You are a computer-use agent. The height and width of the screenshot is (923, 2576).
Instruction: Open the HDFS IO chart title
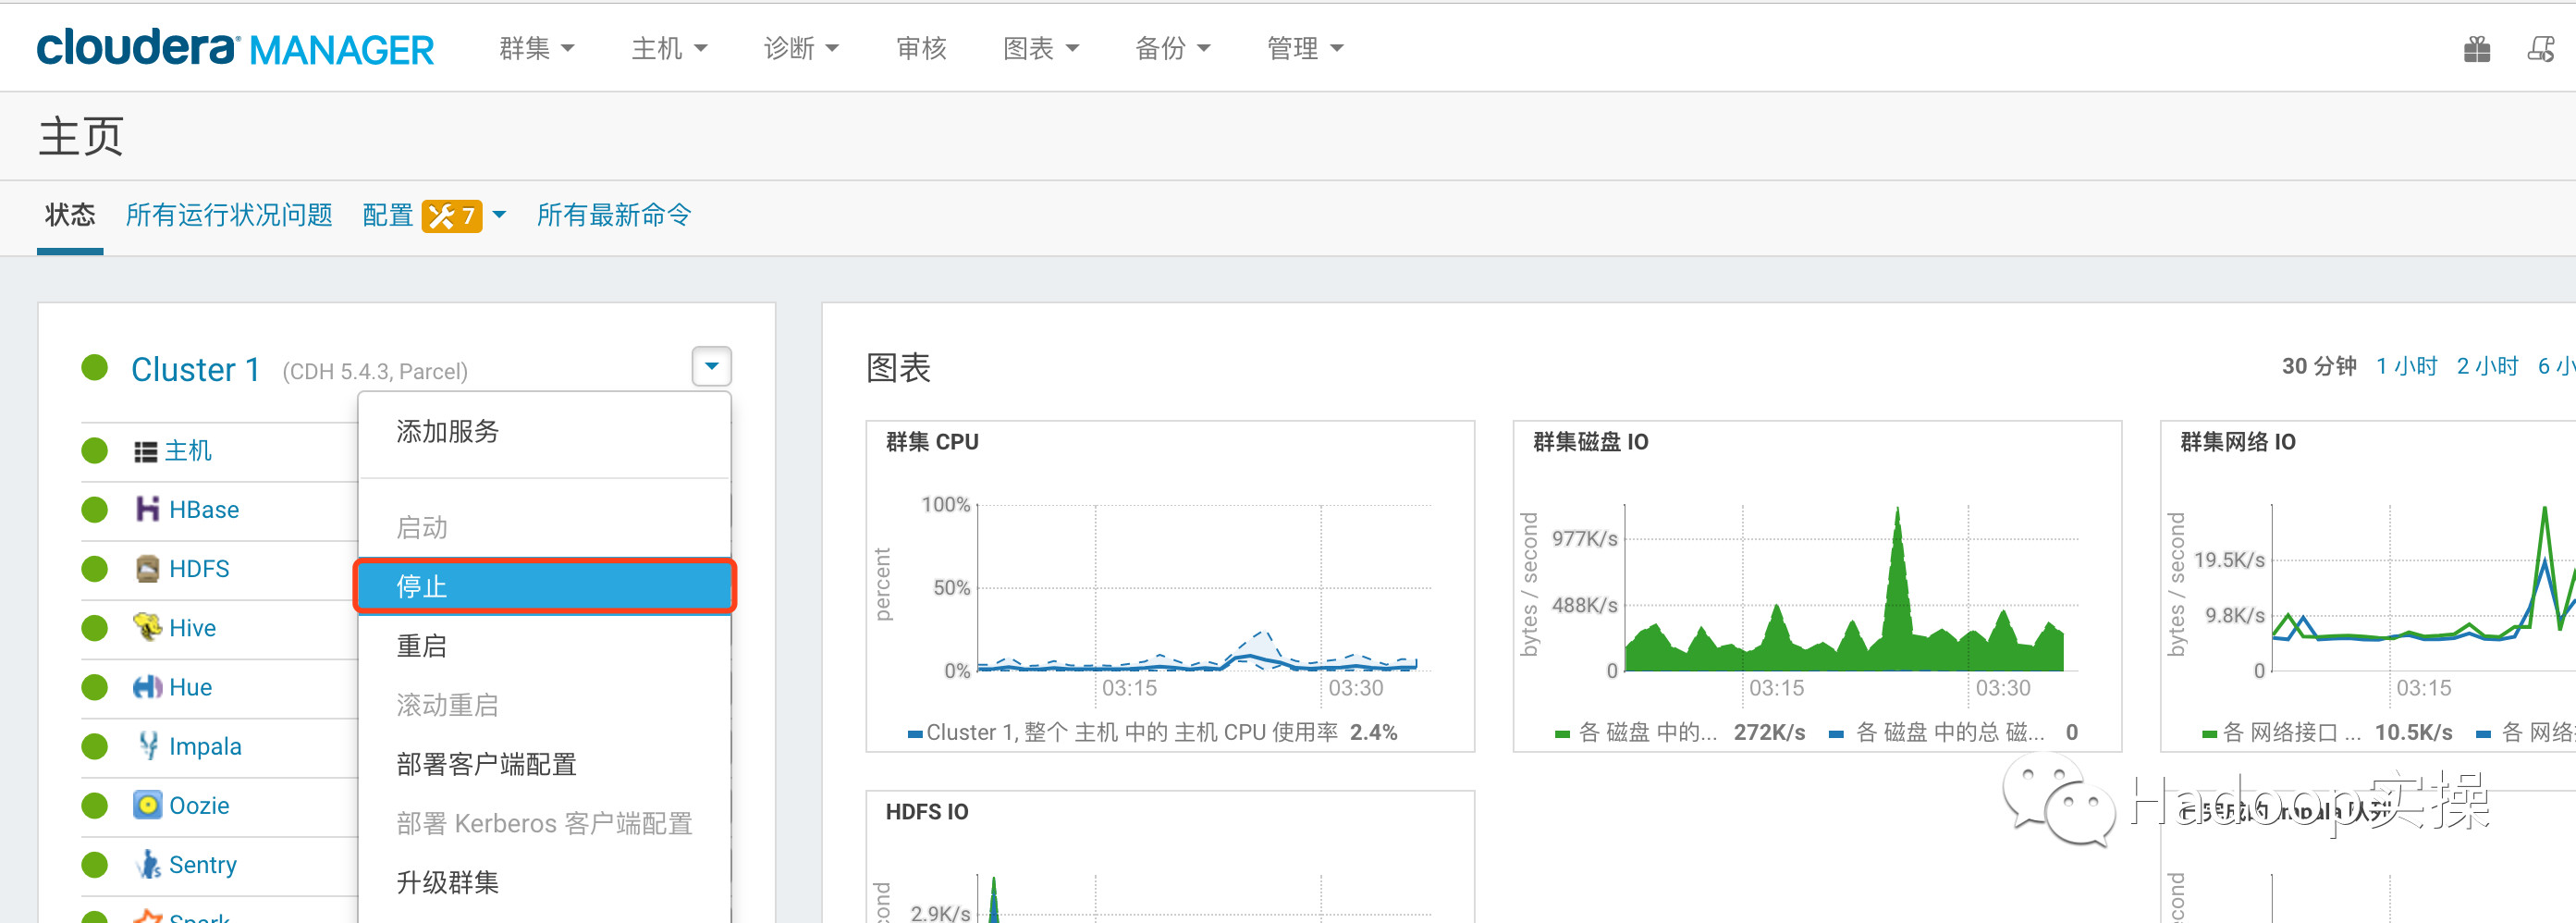(x=927, y=811)
